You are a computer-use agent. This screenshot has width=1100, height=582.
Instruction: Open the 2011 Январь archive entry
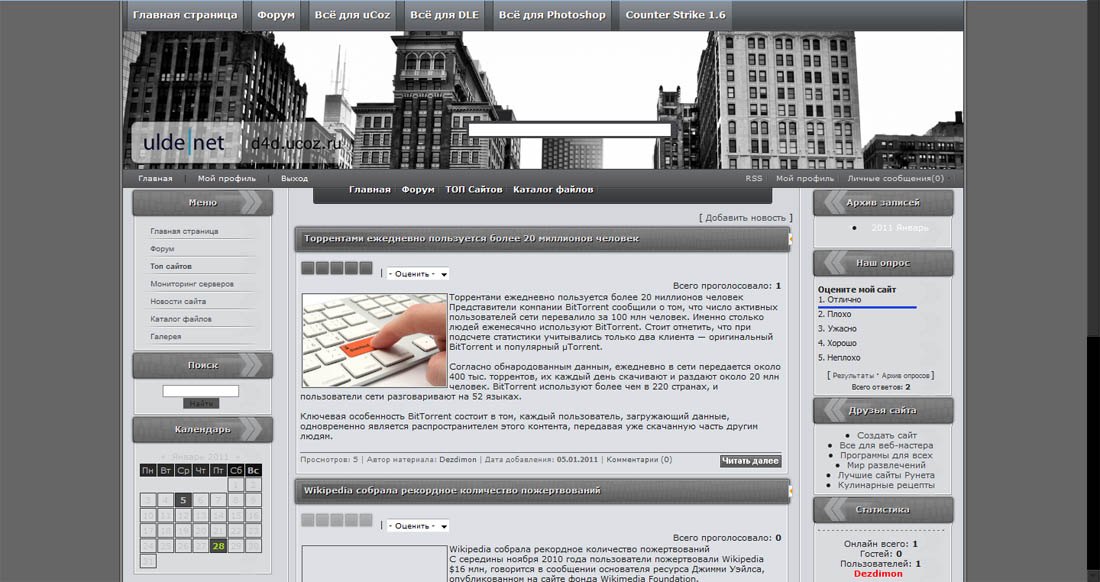[900, 228]
